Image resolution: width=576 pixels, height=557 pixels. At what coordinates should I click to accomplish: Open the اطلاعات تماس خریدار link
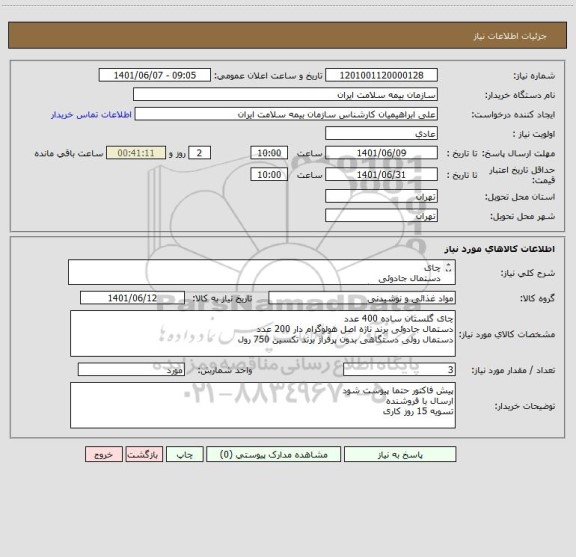91,115
